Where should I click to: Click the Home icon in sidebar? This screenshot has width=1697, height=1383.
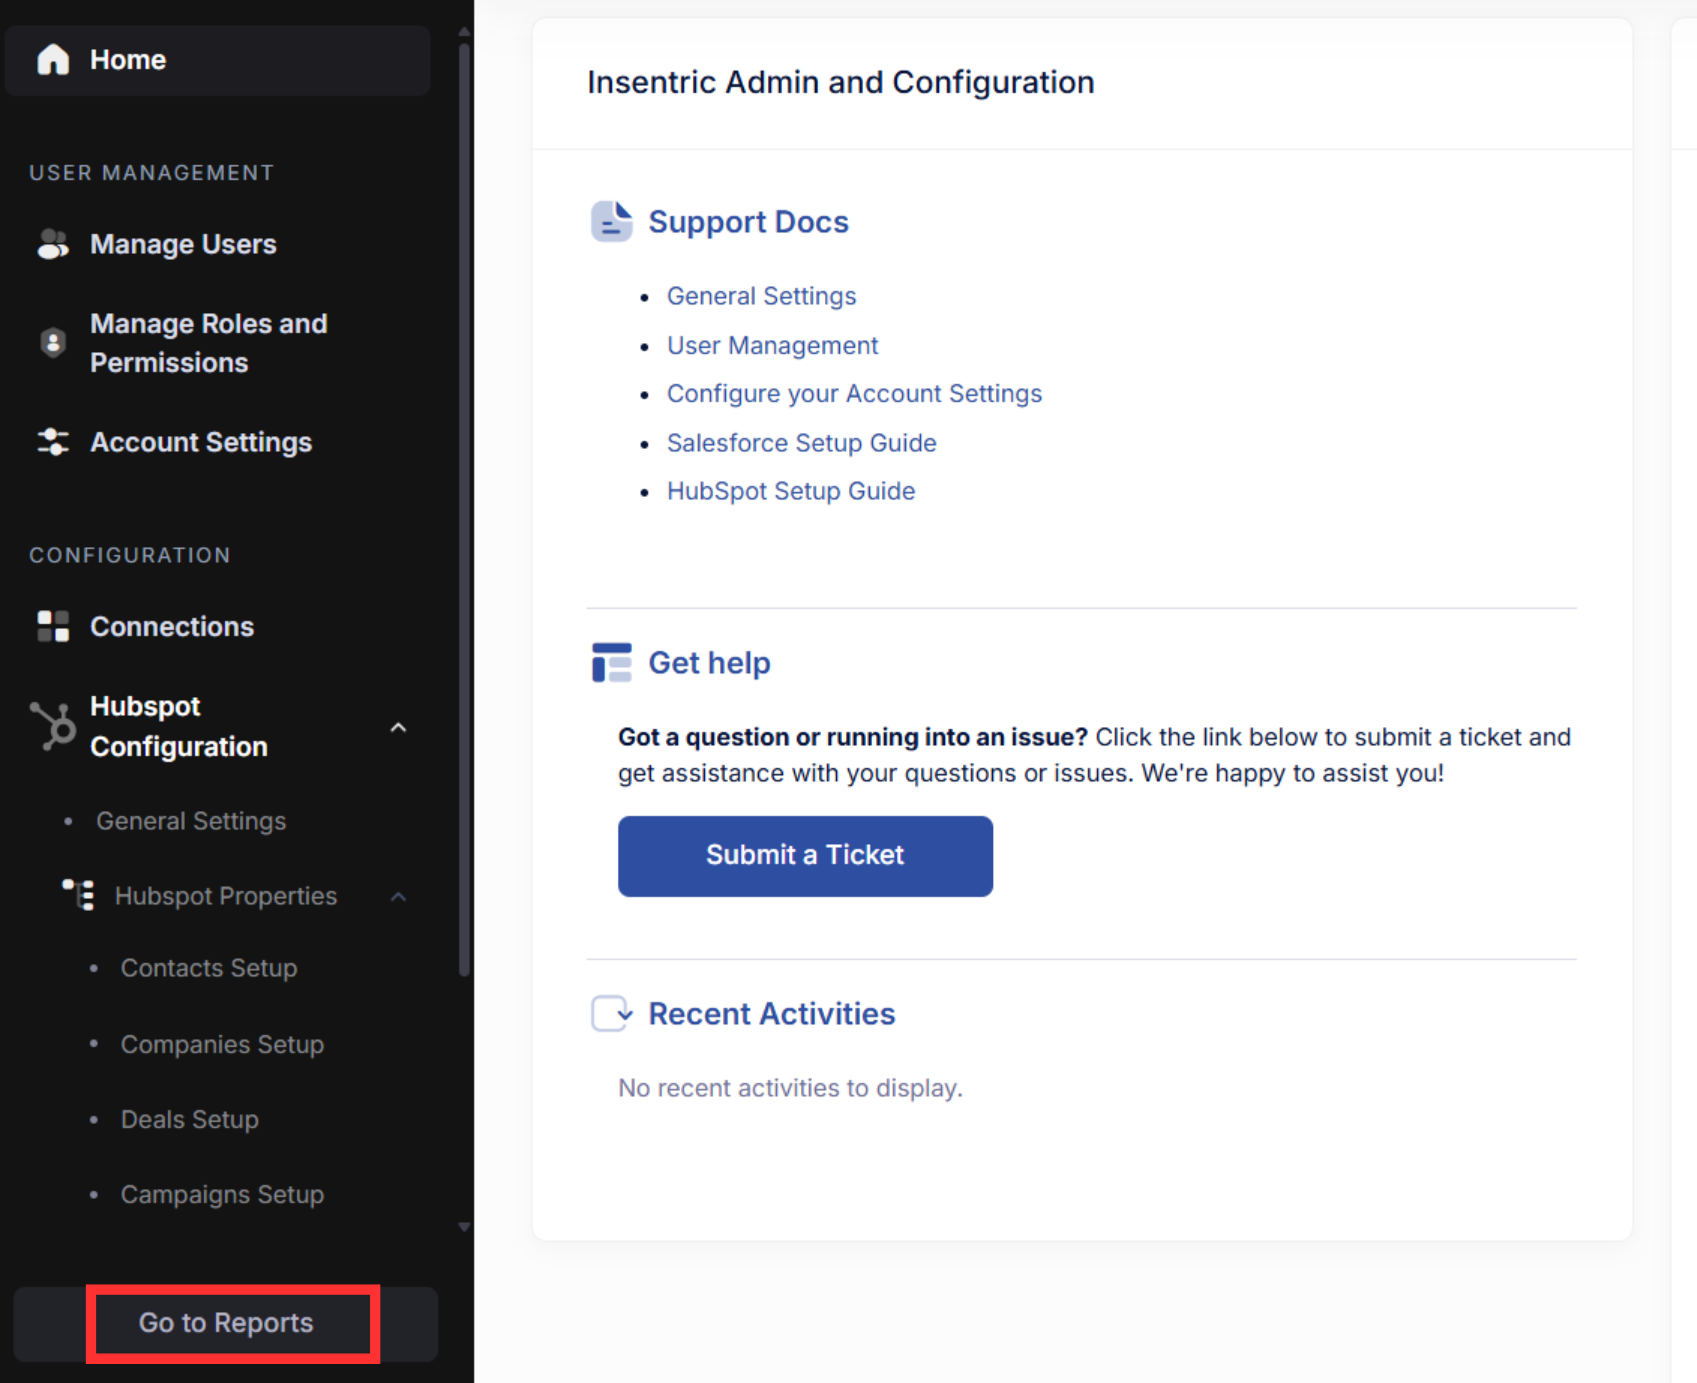point(52,59)
